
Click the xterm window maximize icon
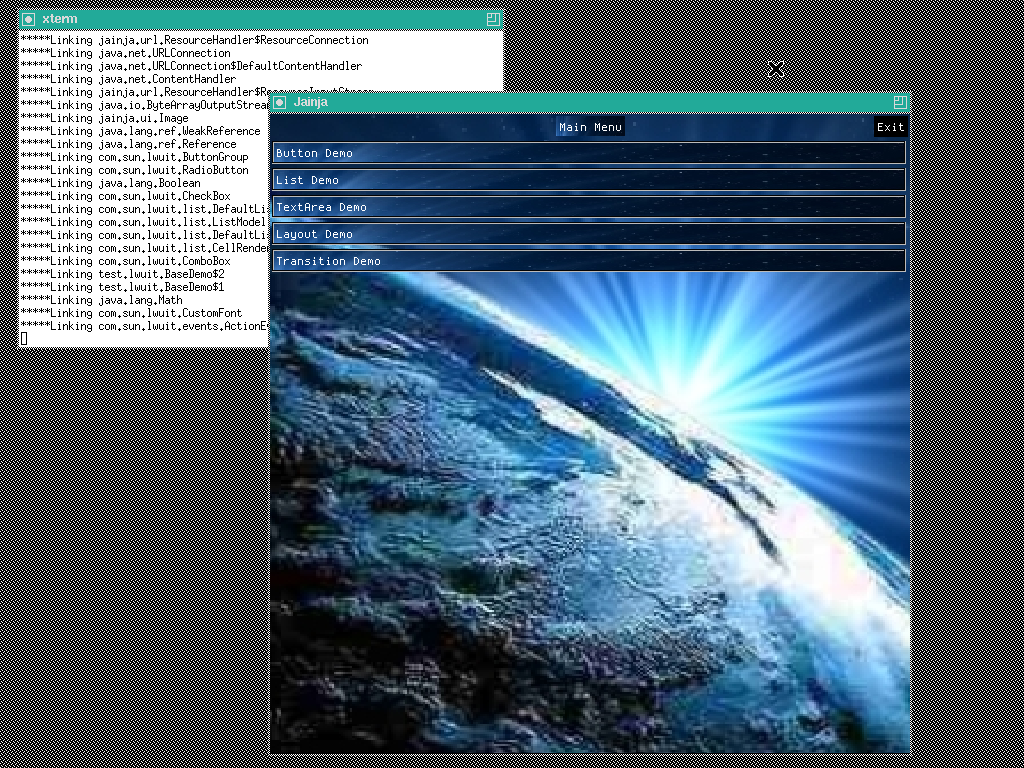pyautogui.click(x=493, y=20)
